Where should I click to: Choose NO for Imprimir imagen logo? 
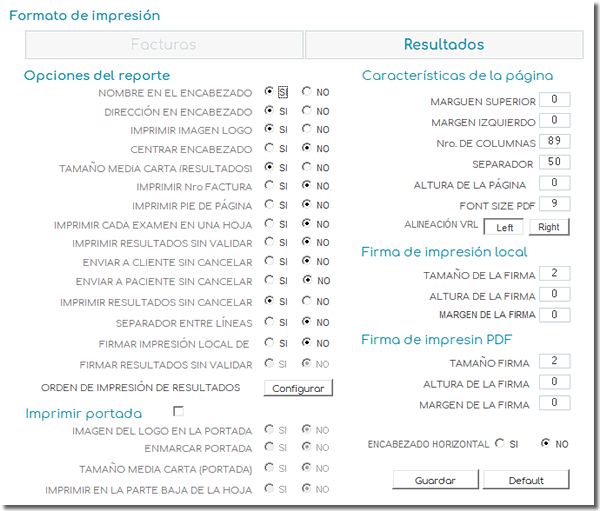click(x=306, y=129)
